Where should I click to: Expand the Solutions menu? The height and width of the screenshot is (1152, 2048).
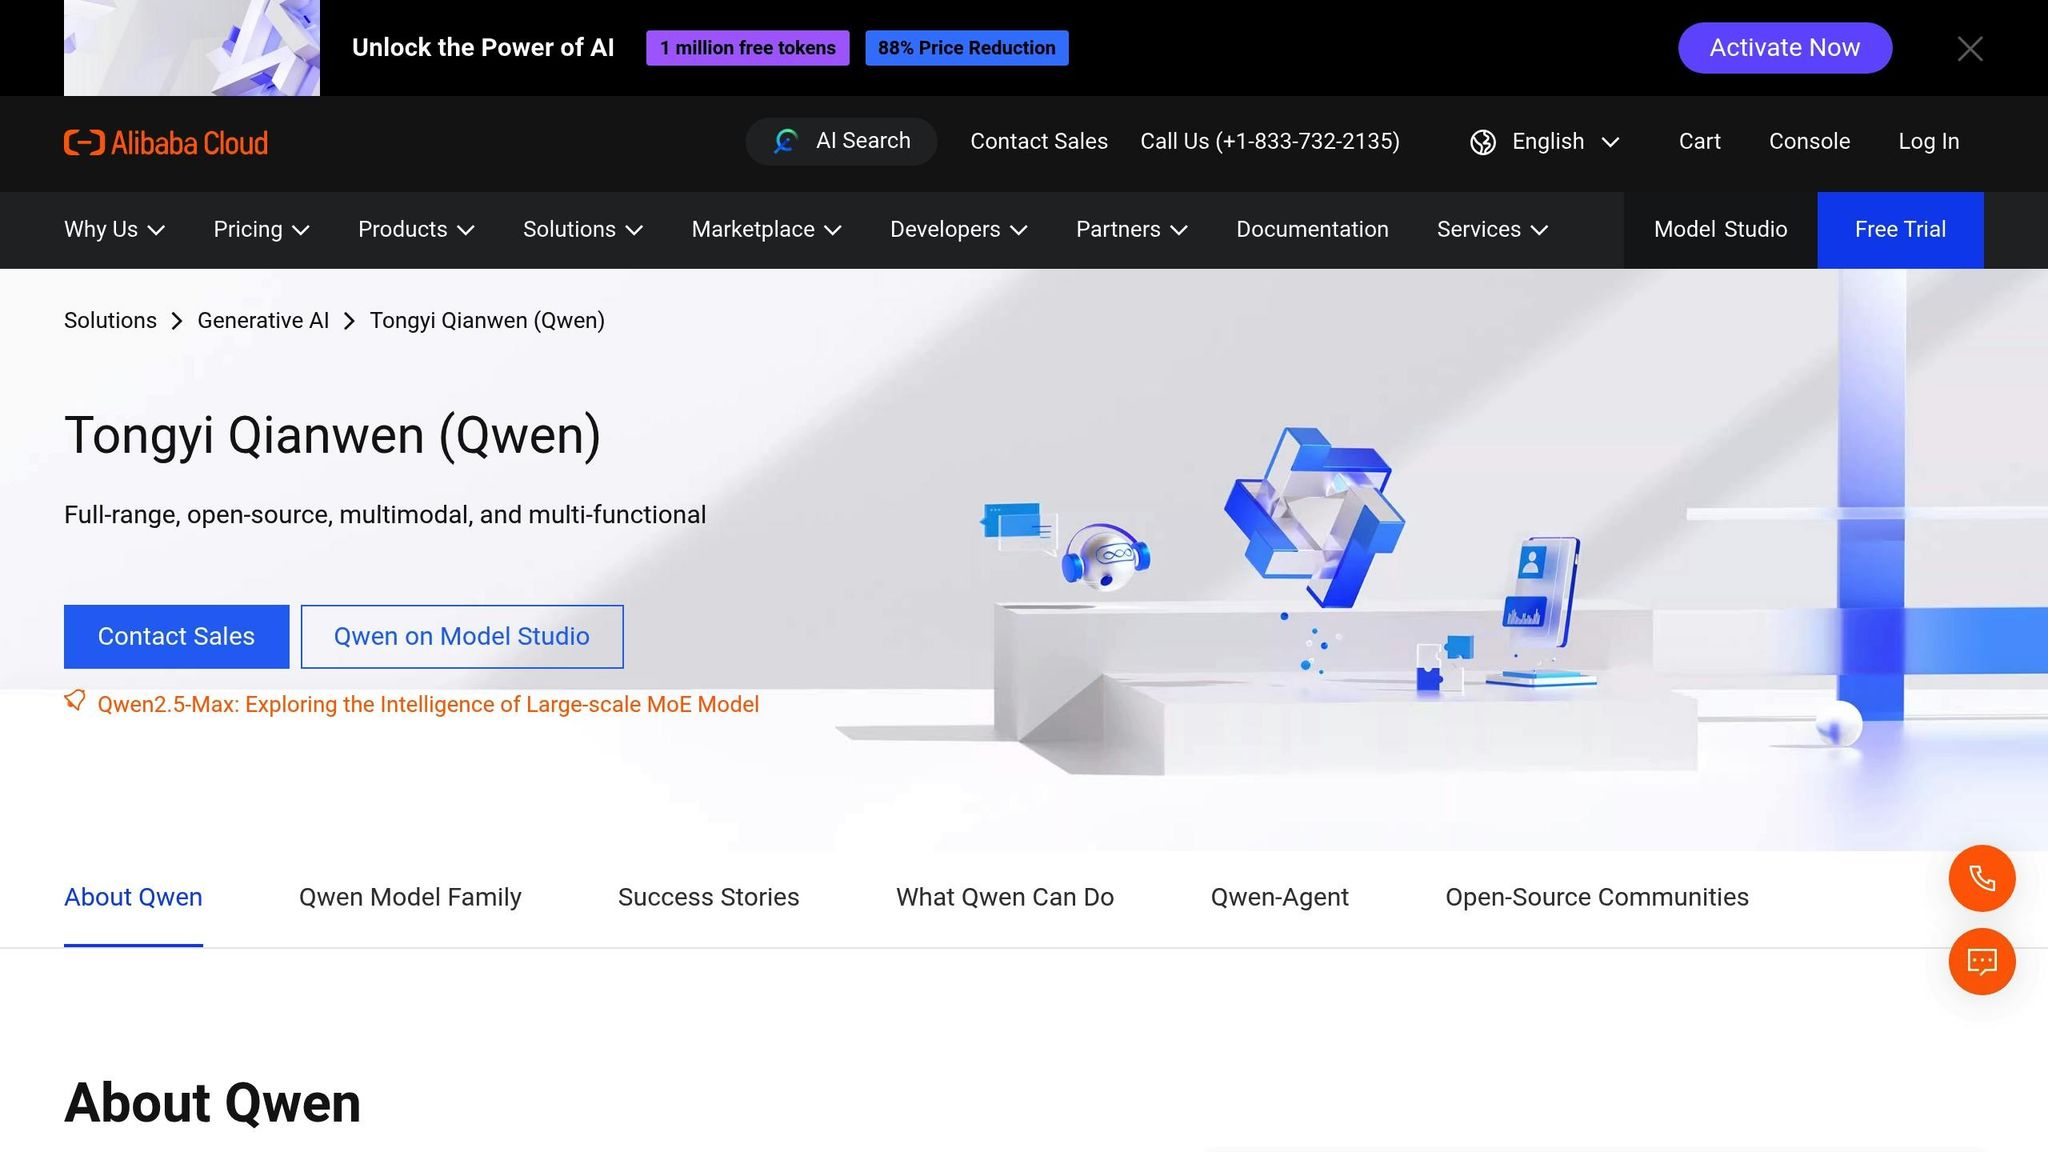583,230
